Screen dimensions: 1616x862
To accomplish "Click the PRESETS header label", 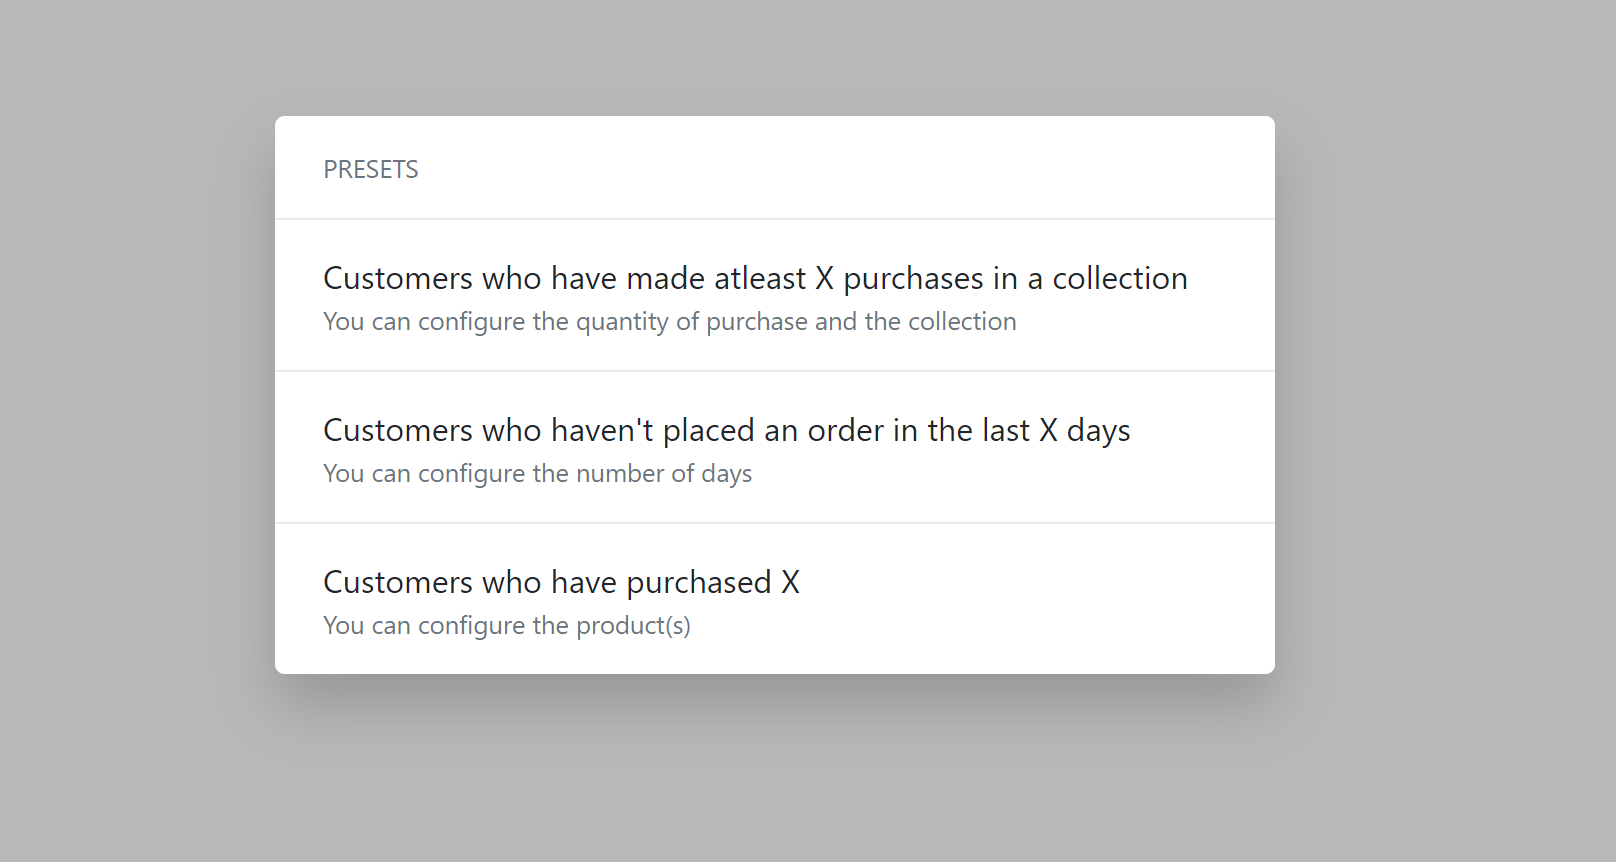I will (371, 169).
